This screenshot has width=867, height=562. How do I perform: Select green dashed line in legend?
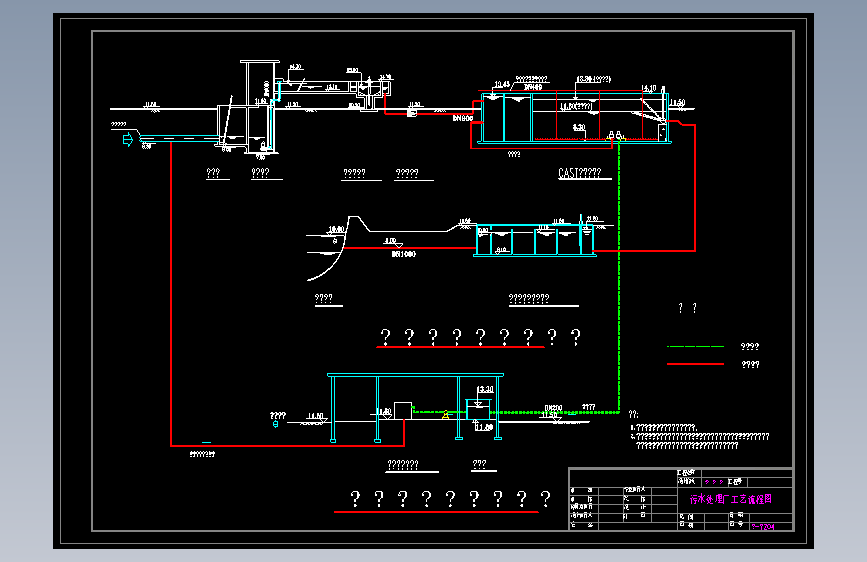coord(696,346)
